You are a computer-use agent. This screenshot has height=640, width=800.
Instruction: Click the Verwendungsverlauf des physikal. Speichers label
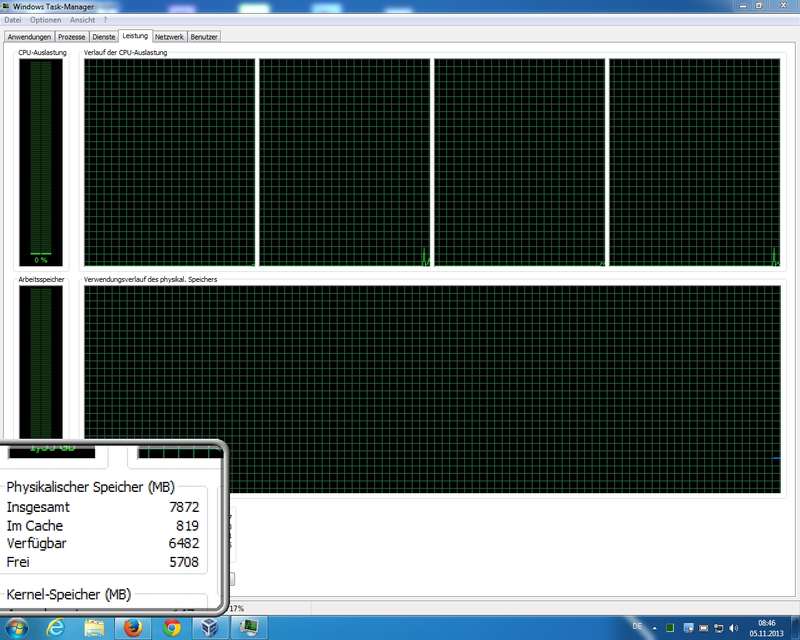pyautogui.click(x=151, y=280)
